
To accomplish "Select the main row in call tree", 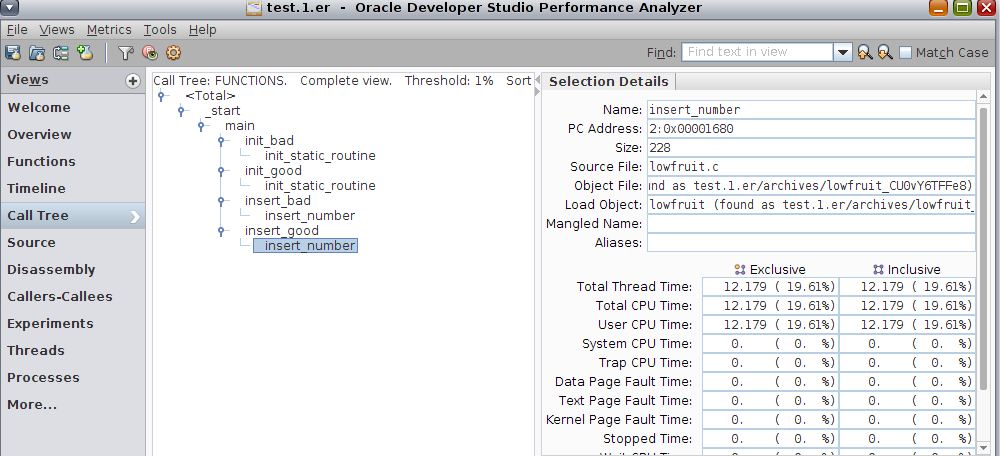I will (240, 126).
